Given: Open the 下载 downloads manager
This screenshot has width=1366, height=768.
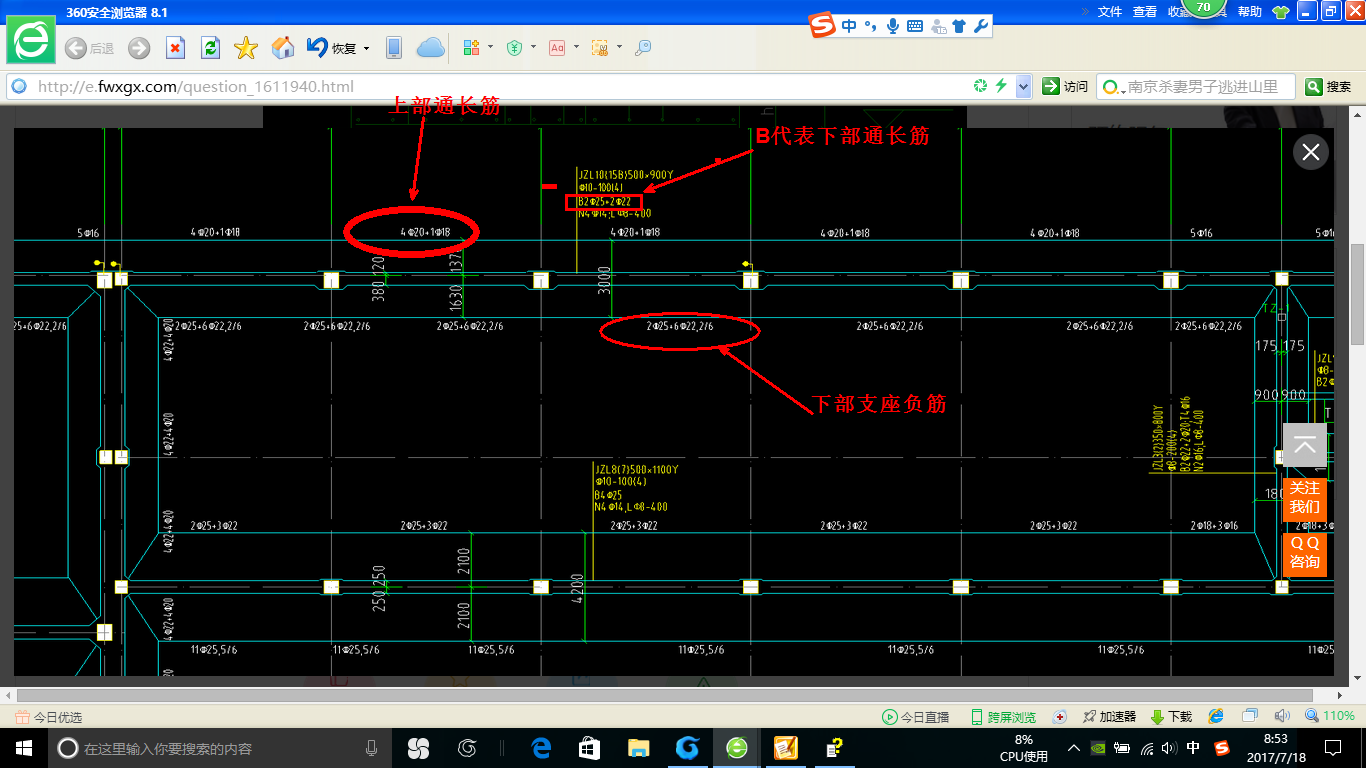Looking at the screenshot, I should pyautogui.click(x=1171, y=717).
